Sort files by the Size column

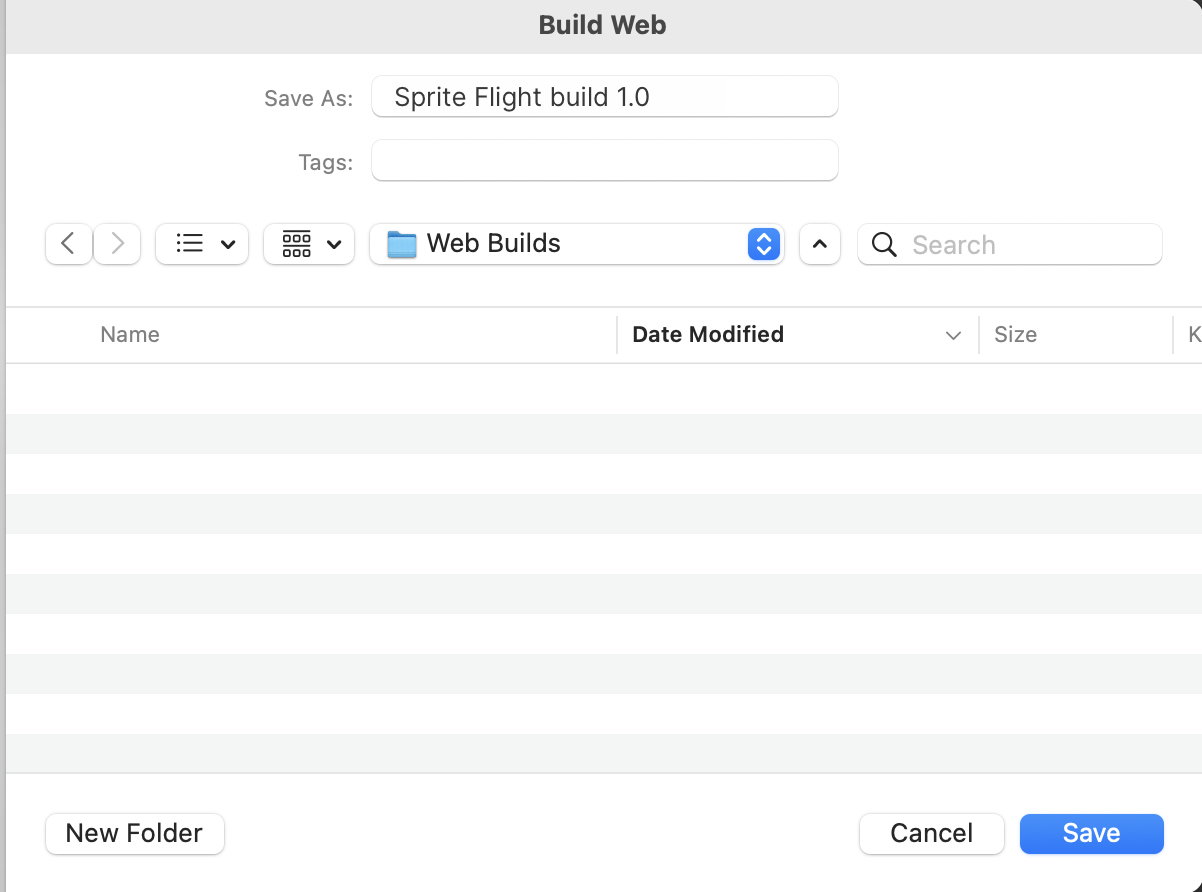[x=1015, y=335]
